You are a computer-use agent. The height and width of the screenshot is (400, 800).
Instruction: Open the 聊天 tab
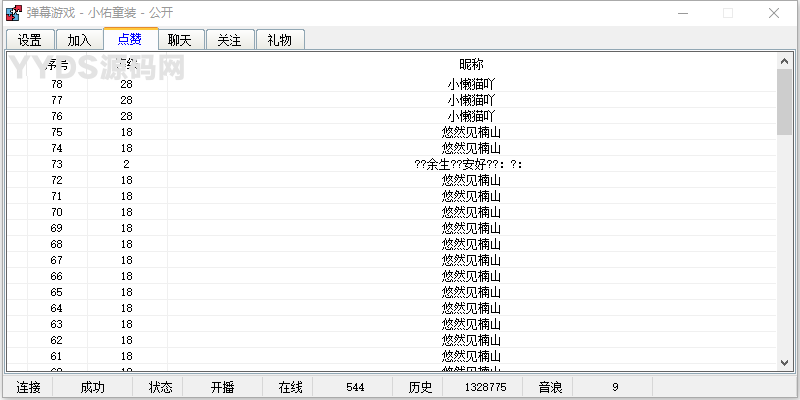(x=180, y=40)
